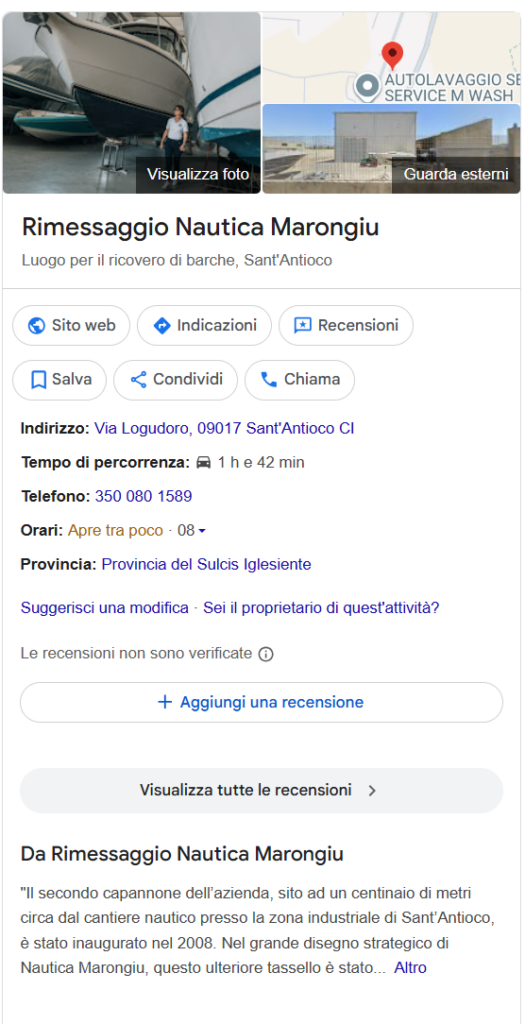Click the Chiama phone icon
The width and height of the screenshot is (525, 1024).
click(268, 379)
